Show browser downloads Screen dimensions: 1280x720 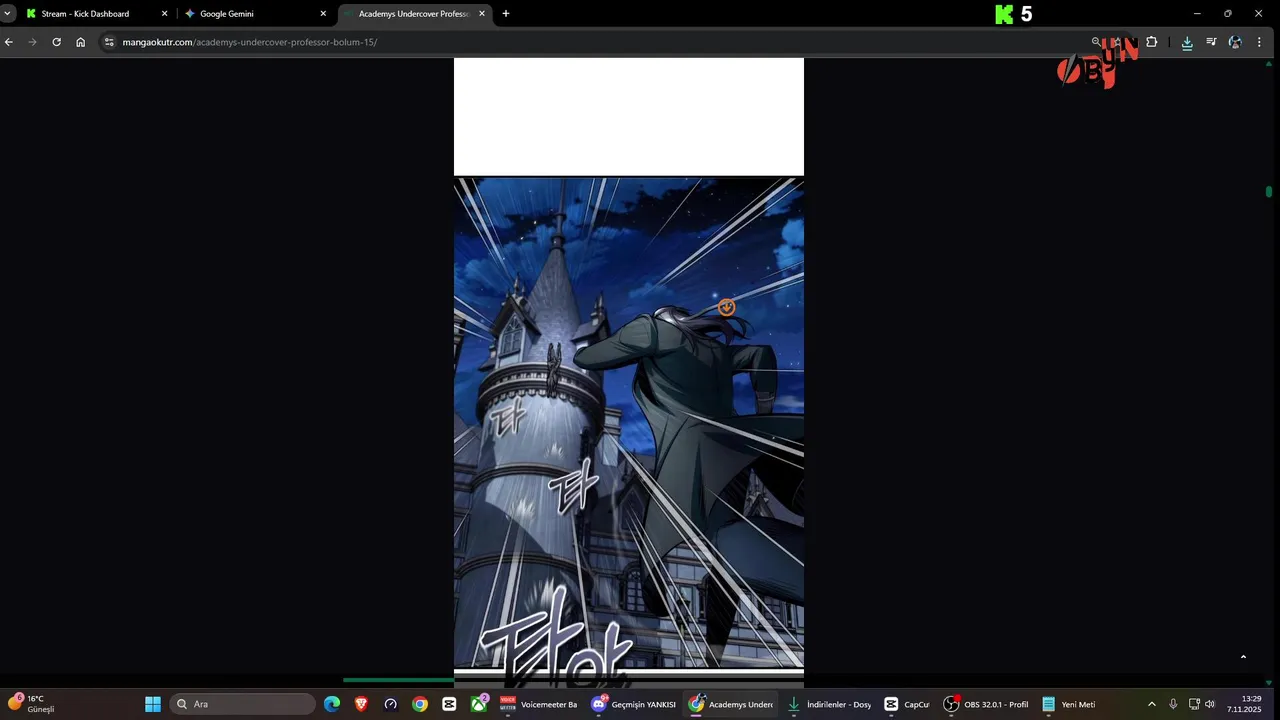(1187, 42)
